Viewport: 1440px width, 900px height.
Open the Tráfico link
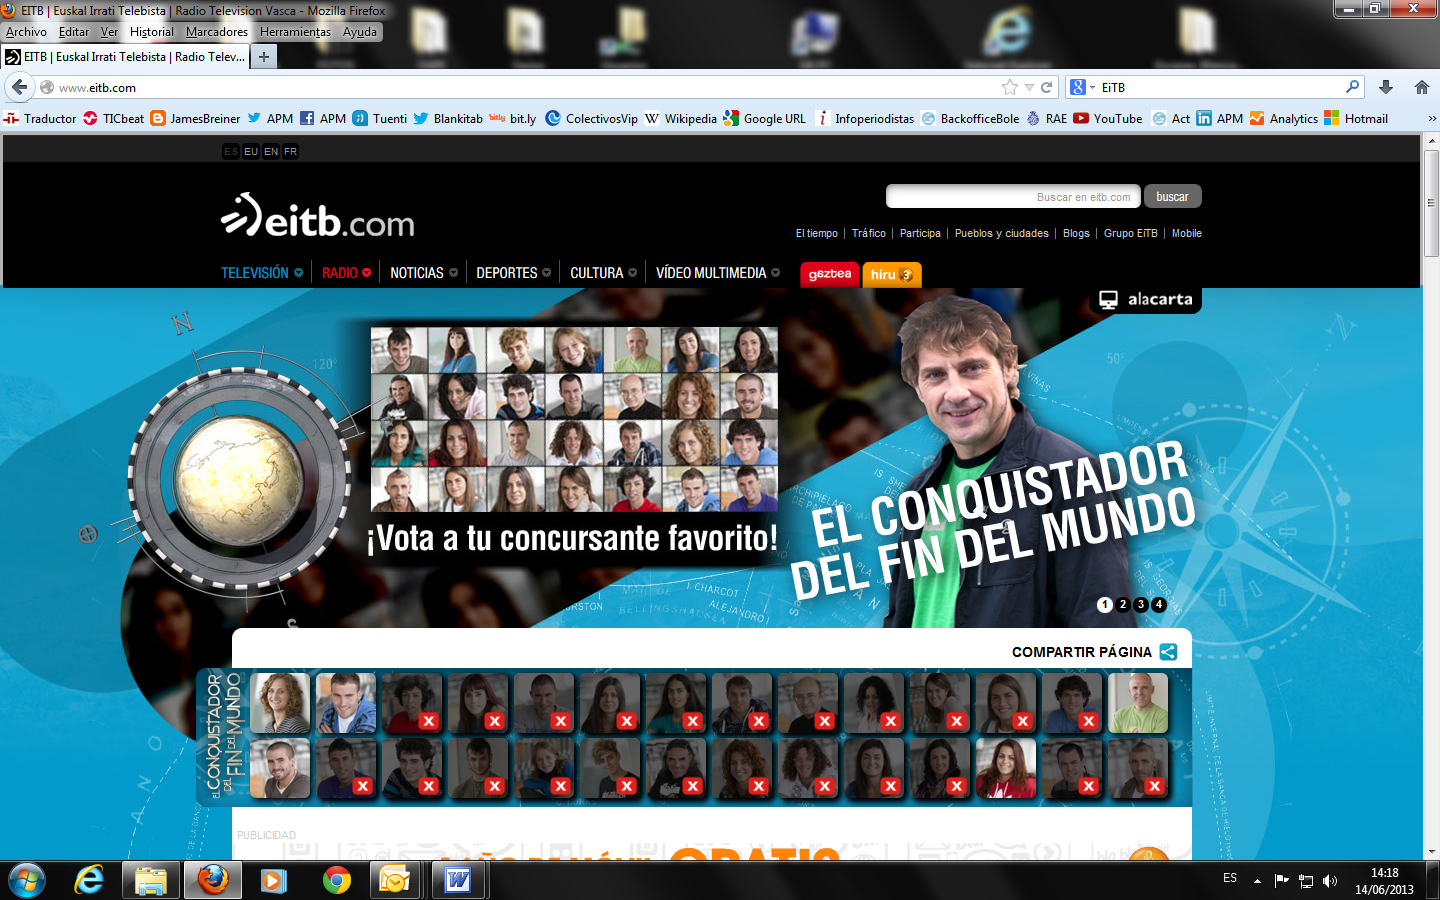[x=869, y=233]
